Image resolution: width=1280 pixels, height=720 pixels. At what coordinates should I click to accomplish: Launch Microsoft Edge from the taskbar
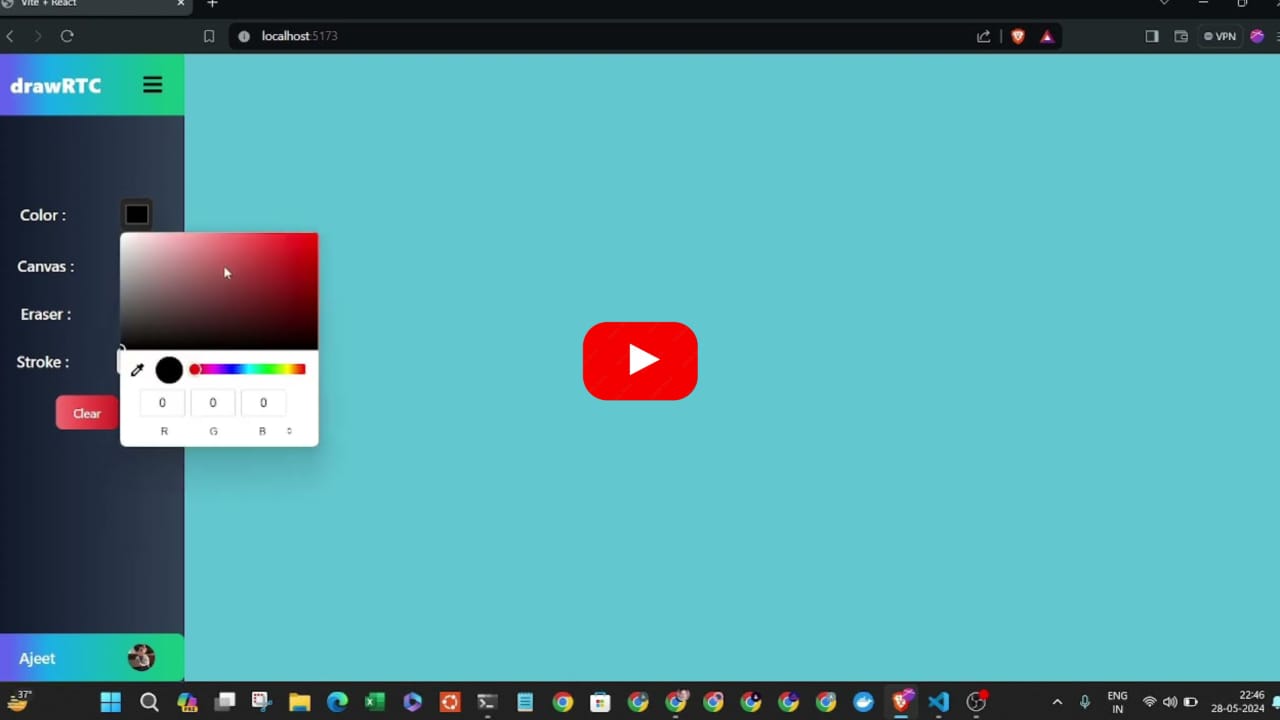[x=337, y=702]
